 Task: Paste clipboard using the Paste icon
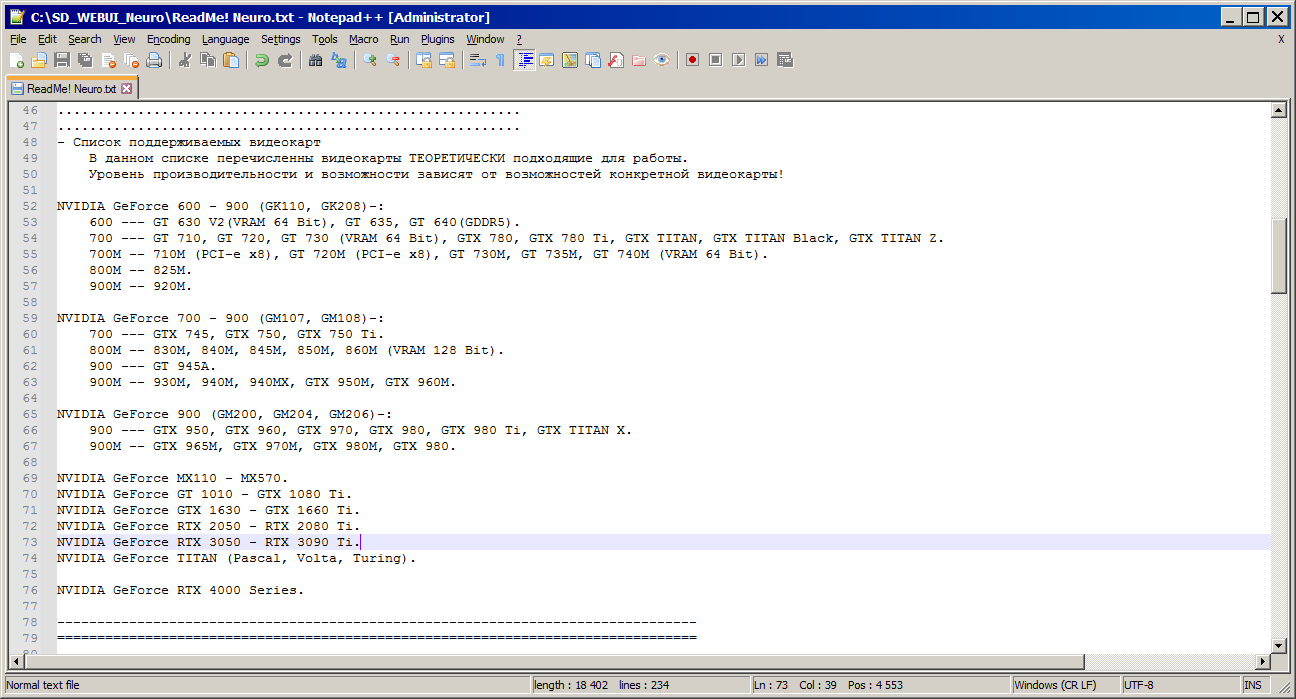point(230,60)
